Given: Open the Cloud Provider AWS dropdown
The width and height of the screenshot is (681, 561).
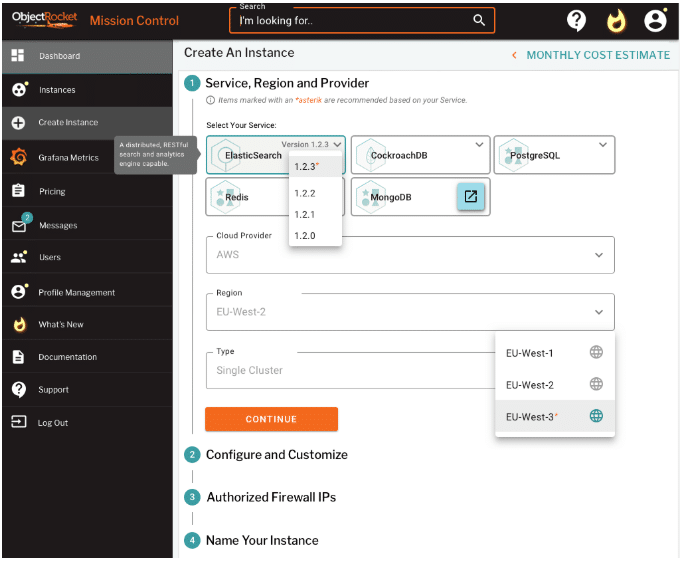Looking at the screenshot, I should (x=410, y=255).
